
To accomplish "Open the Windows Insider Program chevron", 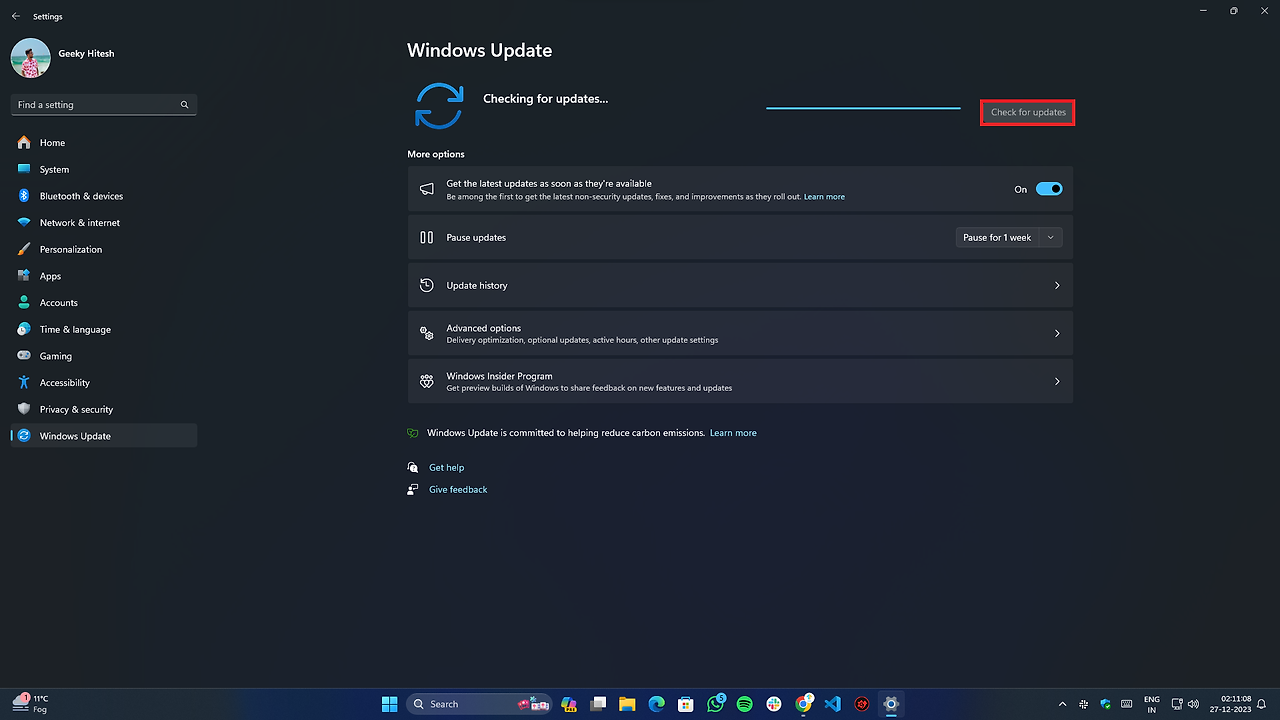I will [x=1057, y=382].
